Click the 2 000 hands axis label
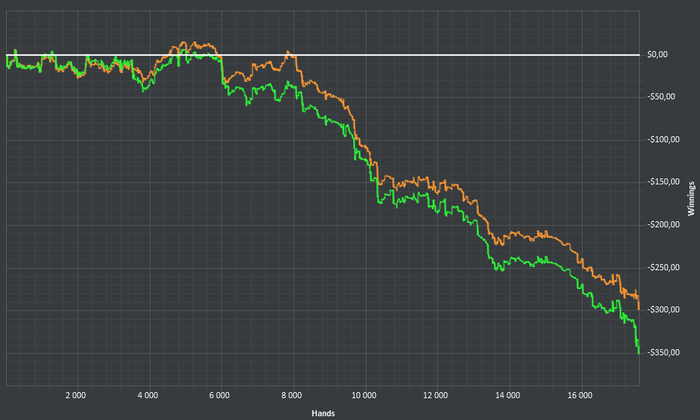This screenshot has width=700, height=420. [x=75, y=395]
